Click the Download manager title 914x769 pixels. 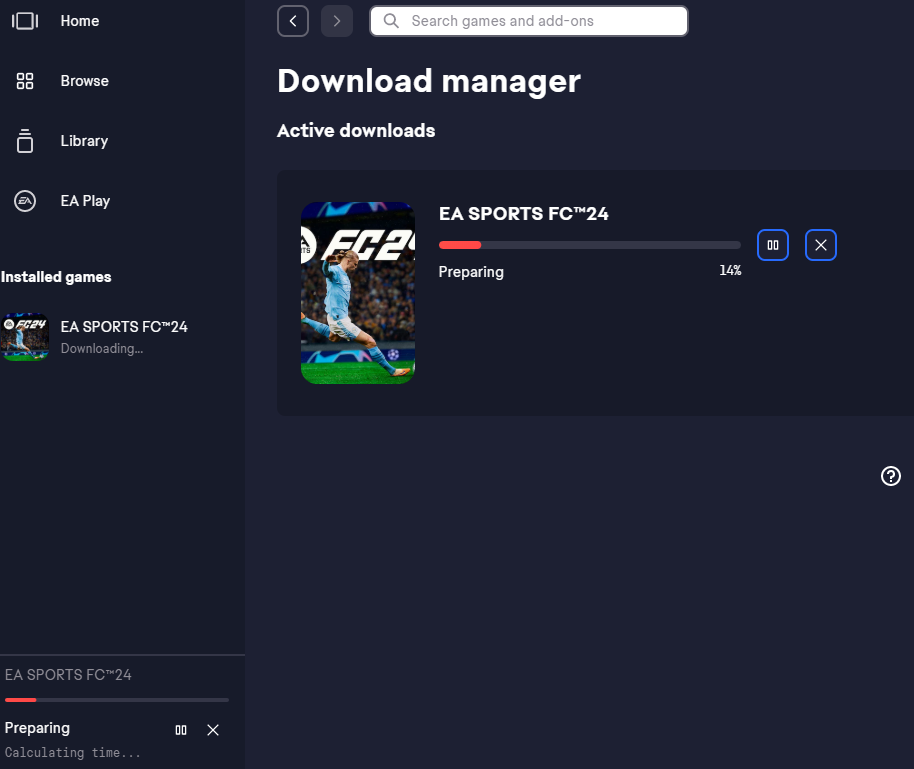429,81
